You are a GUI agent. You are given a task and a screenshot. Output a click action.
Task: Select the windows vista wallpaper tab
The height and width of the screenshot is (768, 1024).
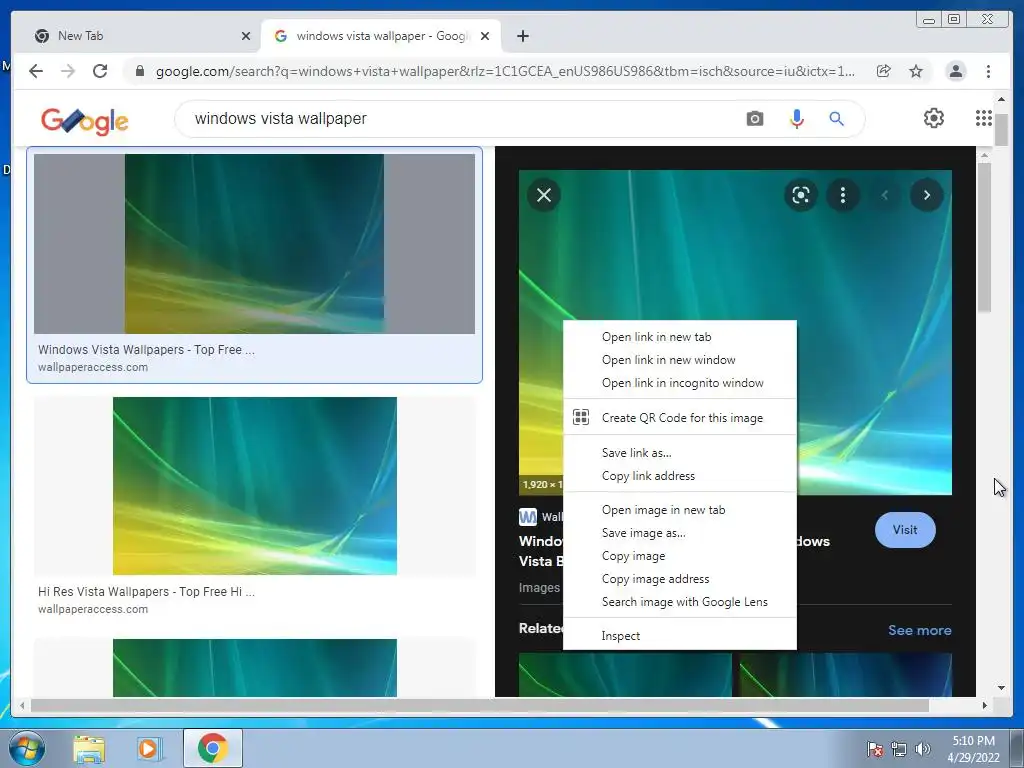point(381,36)
